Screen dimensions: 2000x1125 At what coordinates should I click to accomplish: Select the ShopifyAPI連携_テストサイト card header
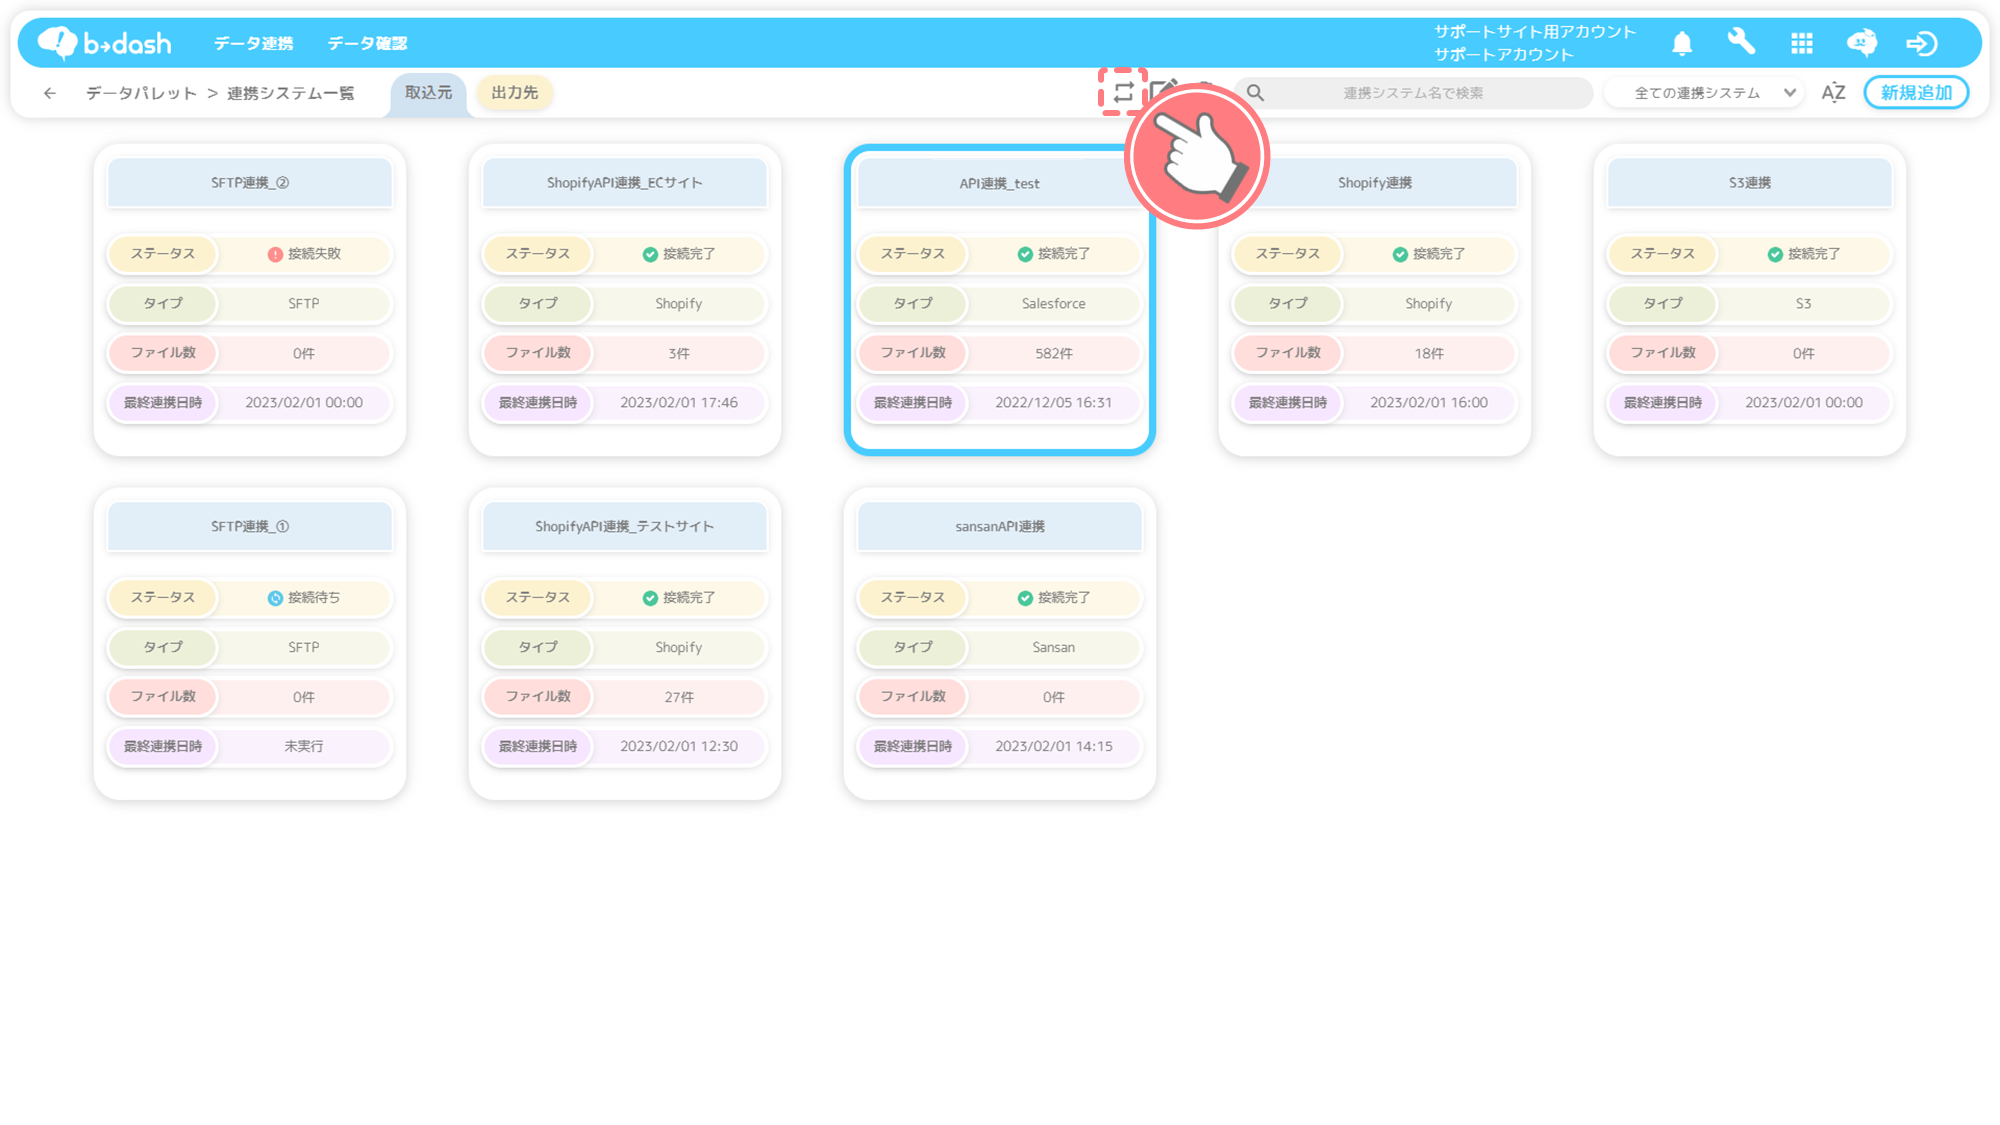(x=625, y=527)
